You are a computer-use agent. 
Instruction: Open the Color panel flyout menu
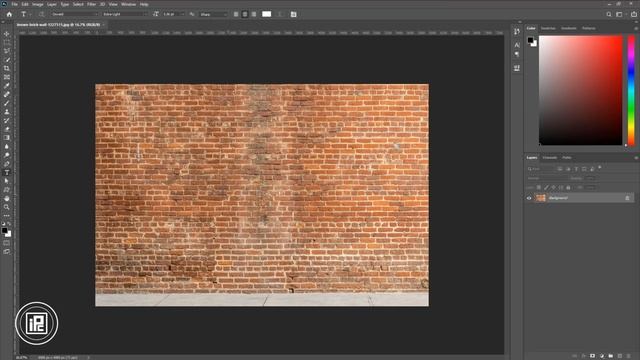pyautogui.click(x=636, y=29)
